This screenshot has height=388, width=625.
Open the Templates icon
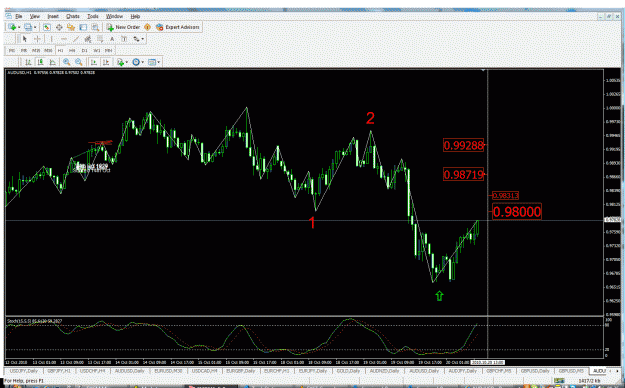click(x=152, y=62)
